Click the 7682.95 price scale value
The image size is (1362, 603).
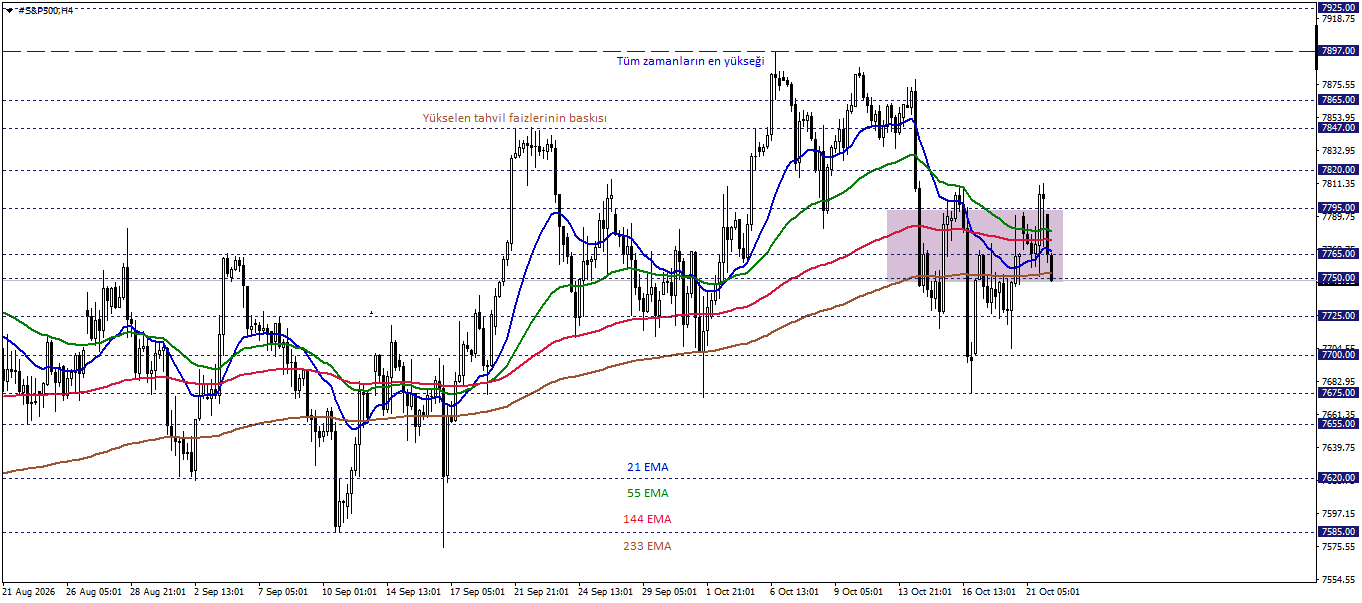(x=1338, y=382)
